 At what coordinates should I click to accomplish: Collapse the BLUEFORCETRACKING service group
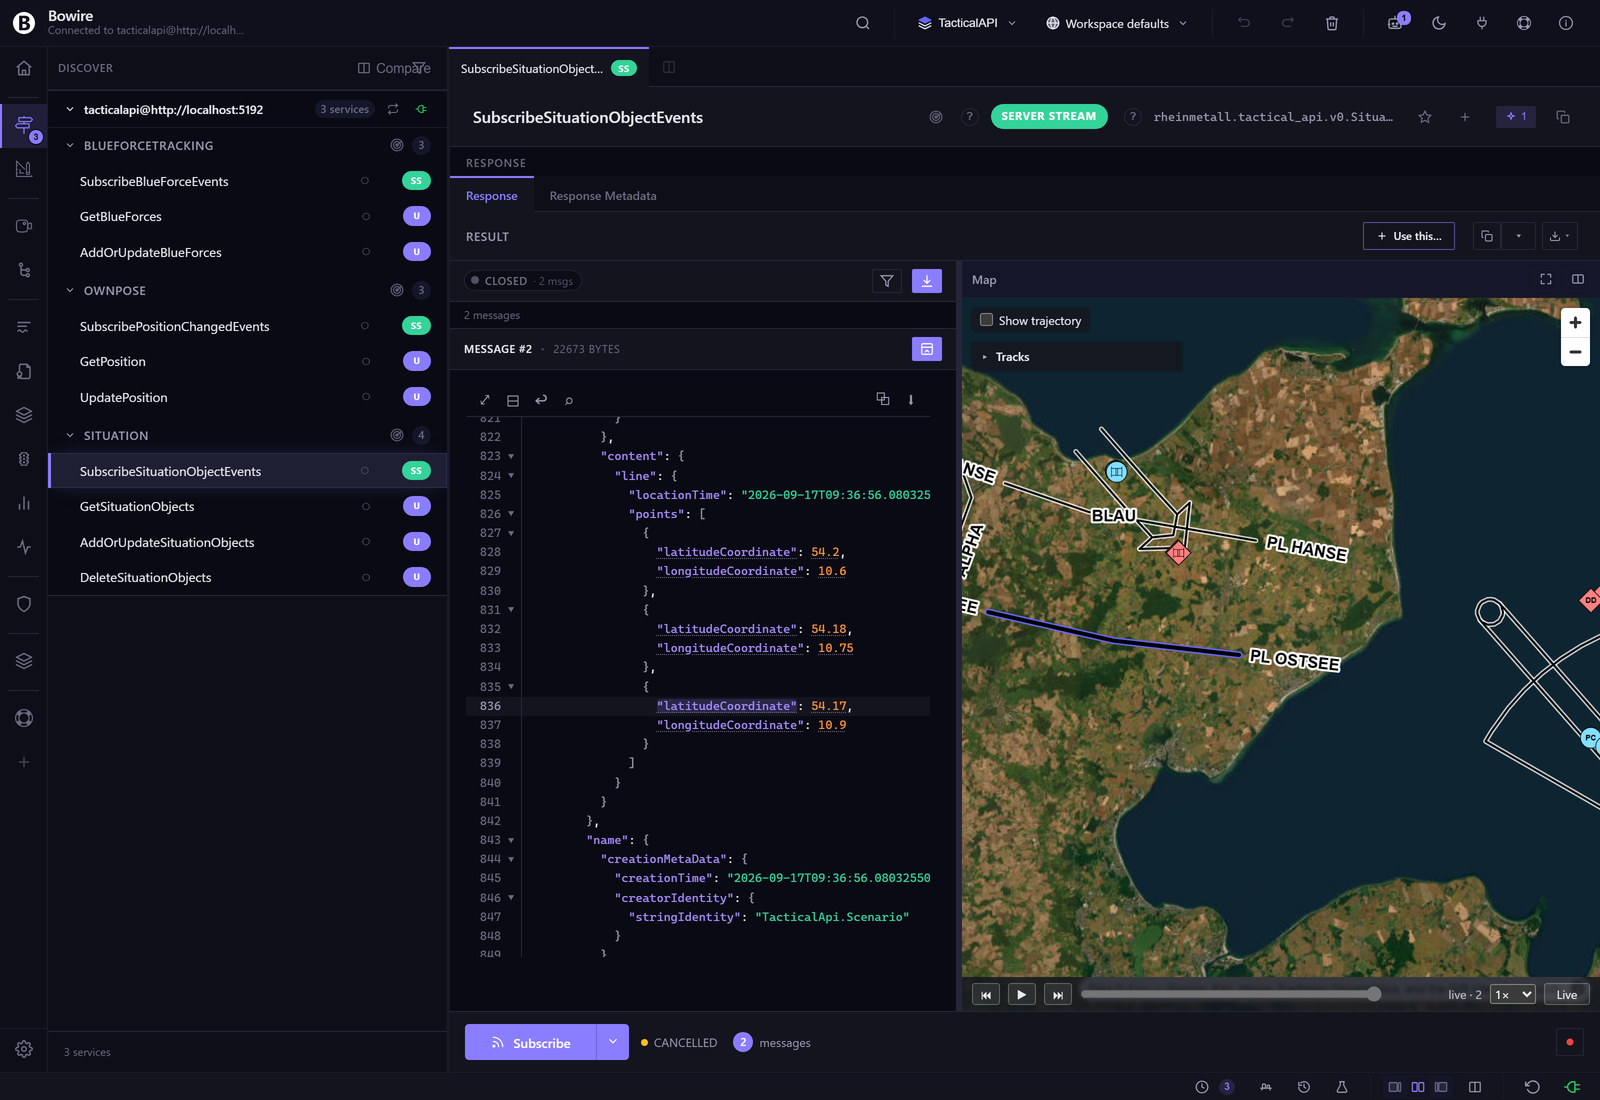click(70, 145)
